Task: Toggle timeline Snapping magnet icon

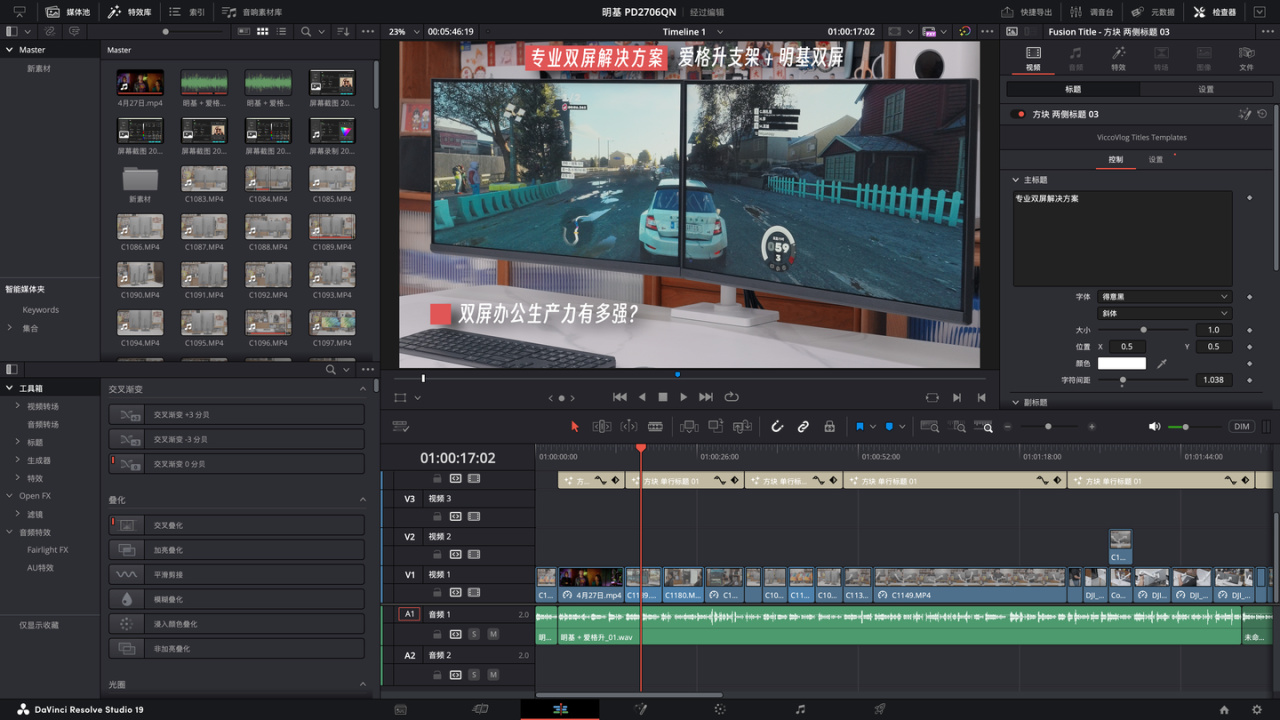Action: pyautogui.click(x=776, y=426)
